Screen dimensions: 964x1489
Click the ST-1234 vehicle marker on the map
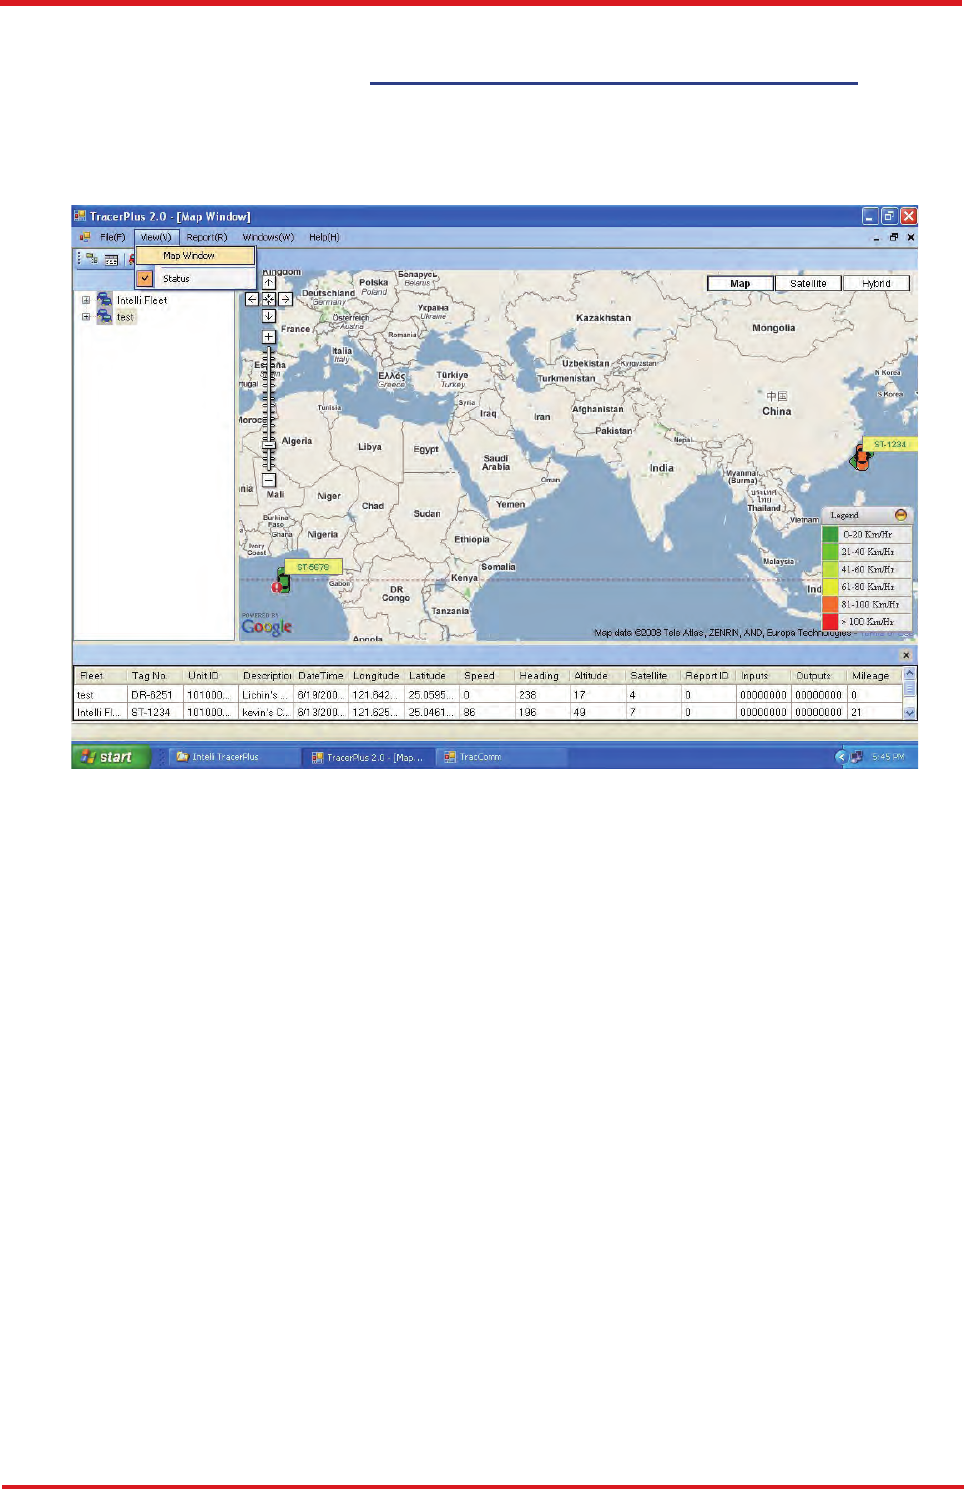click(x=861, y=458)
